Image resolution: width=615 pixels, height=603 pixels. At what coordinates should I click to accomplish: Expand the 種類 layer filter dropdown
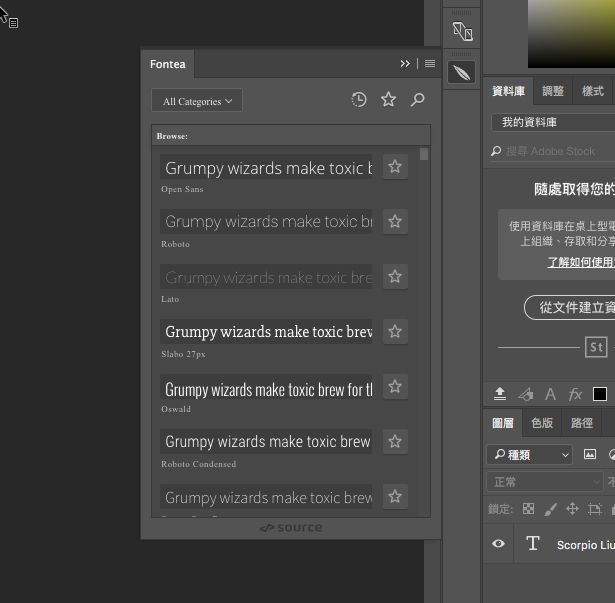tap(530, 455)
